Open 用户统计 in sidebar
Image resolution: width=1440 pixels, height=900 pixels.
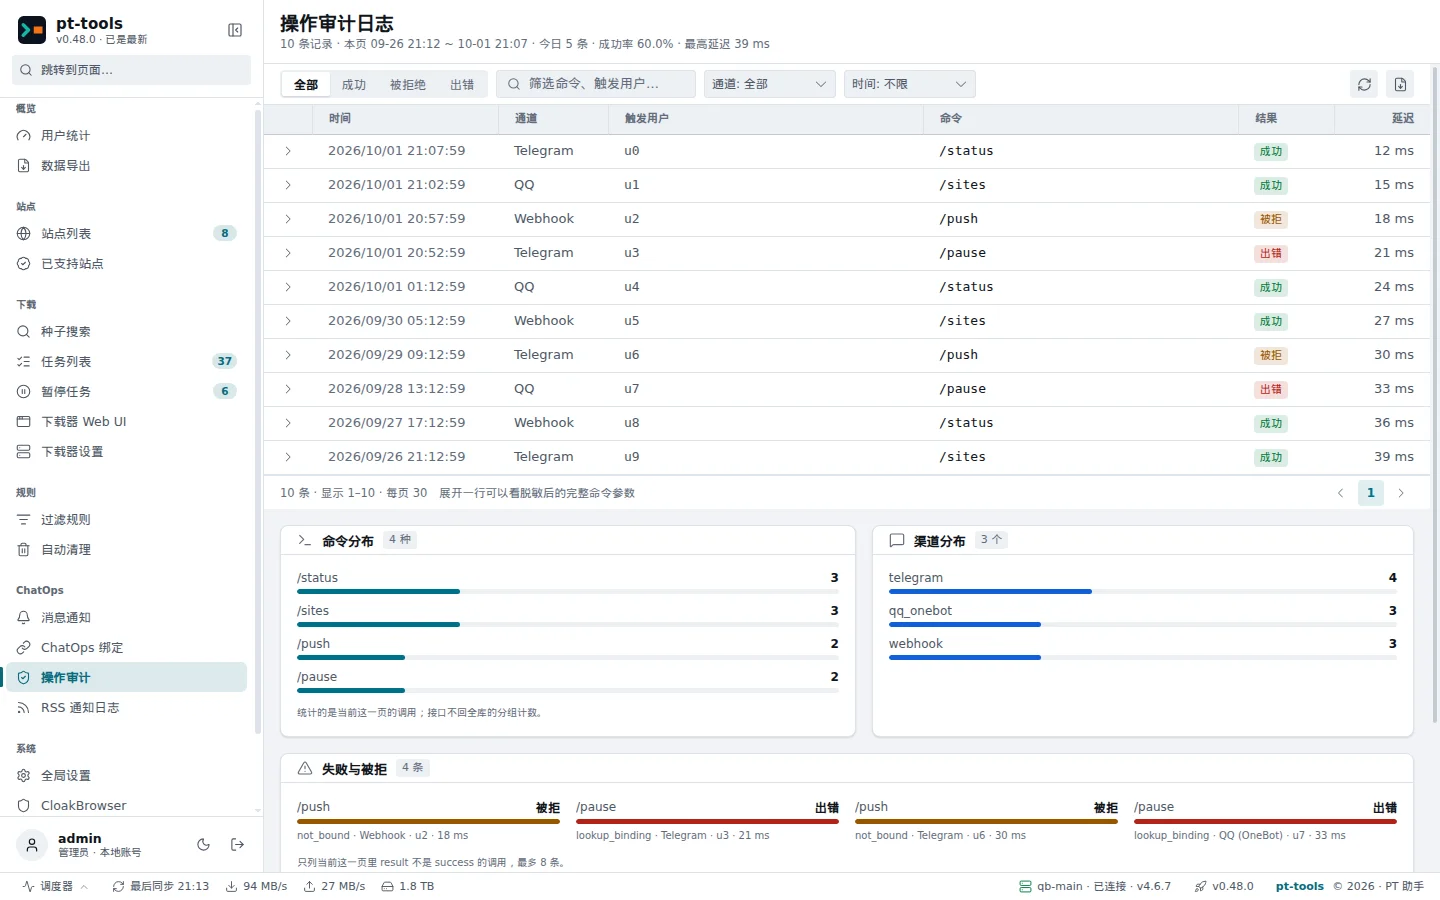tap(127, 135)
